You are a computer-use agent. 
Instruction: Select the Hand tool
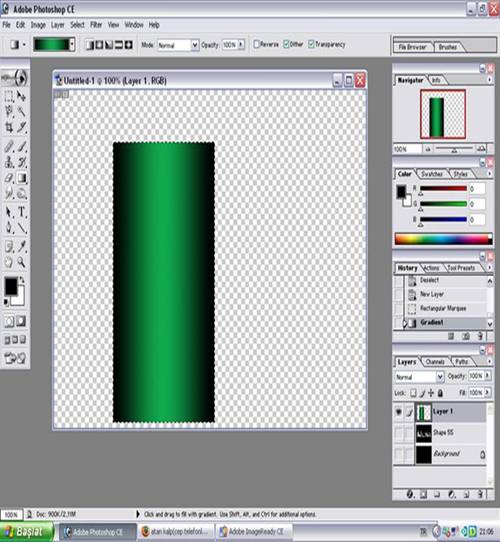9,262
